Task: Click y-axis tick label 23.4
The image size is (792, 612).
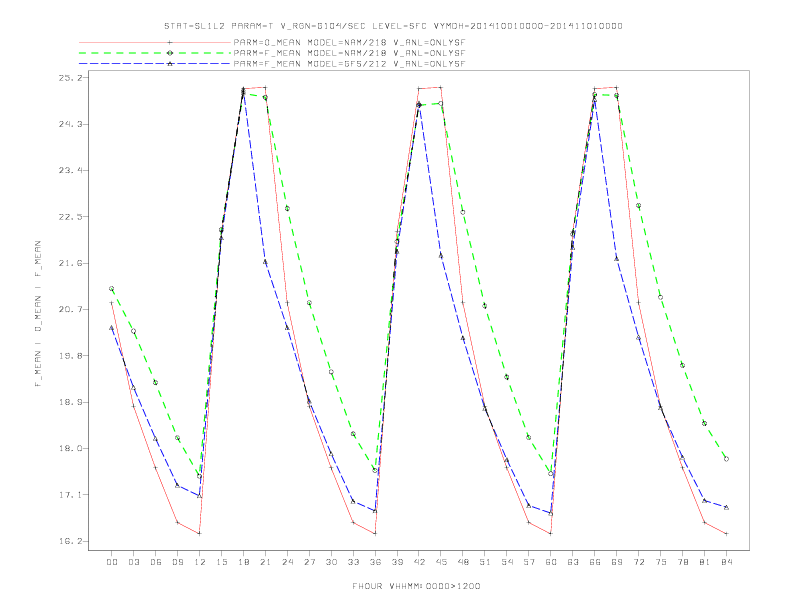Action: pos(70,170)
